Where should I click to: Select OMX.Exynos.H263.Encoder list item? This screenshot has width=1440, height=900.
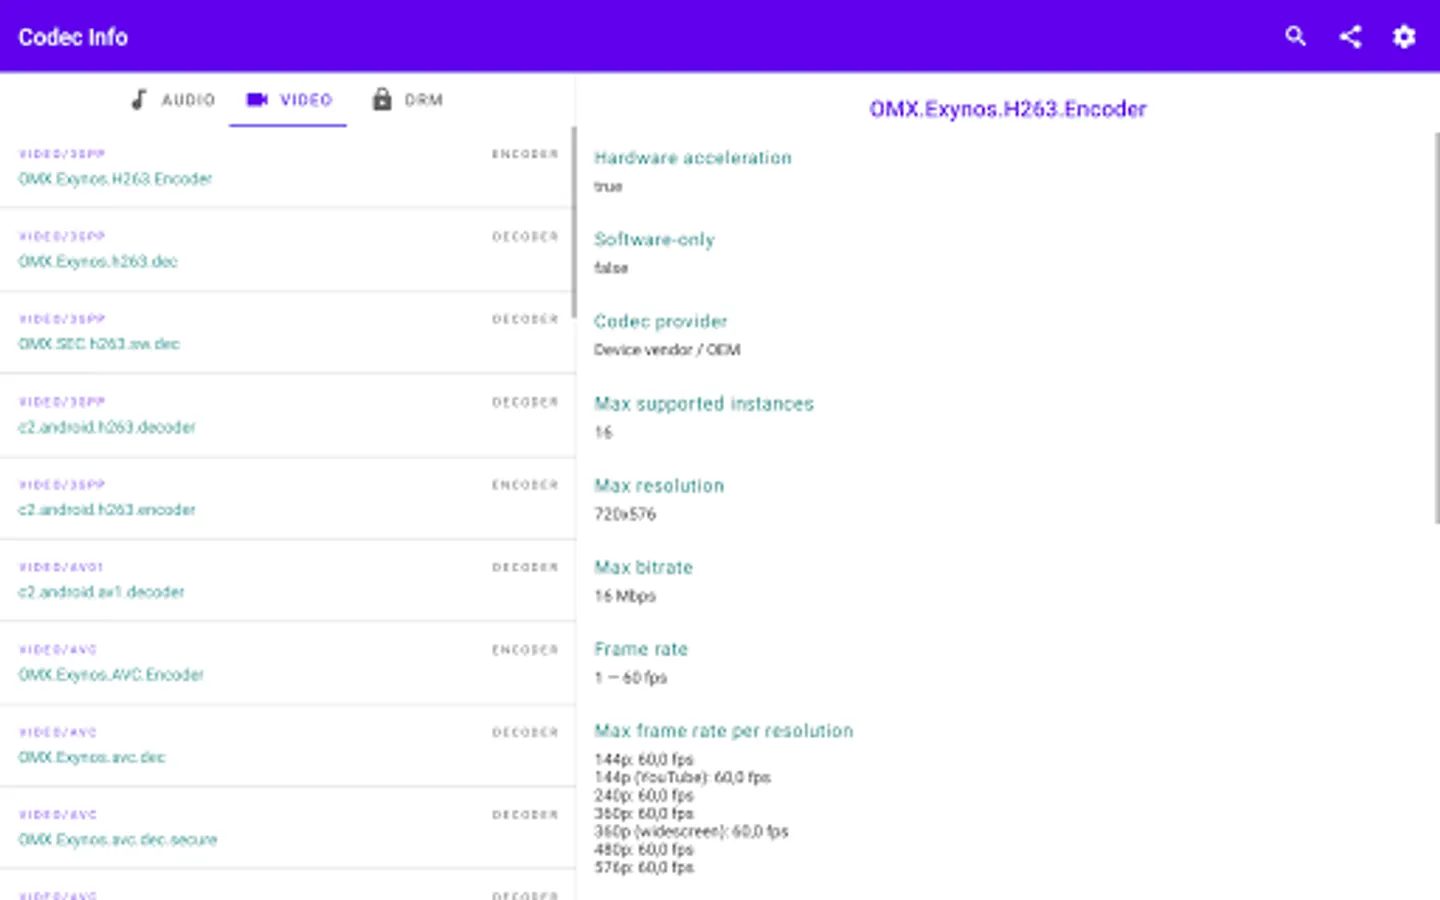[x=287, y=167]
